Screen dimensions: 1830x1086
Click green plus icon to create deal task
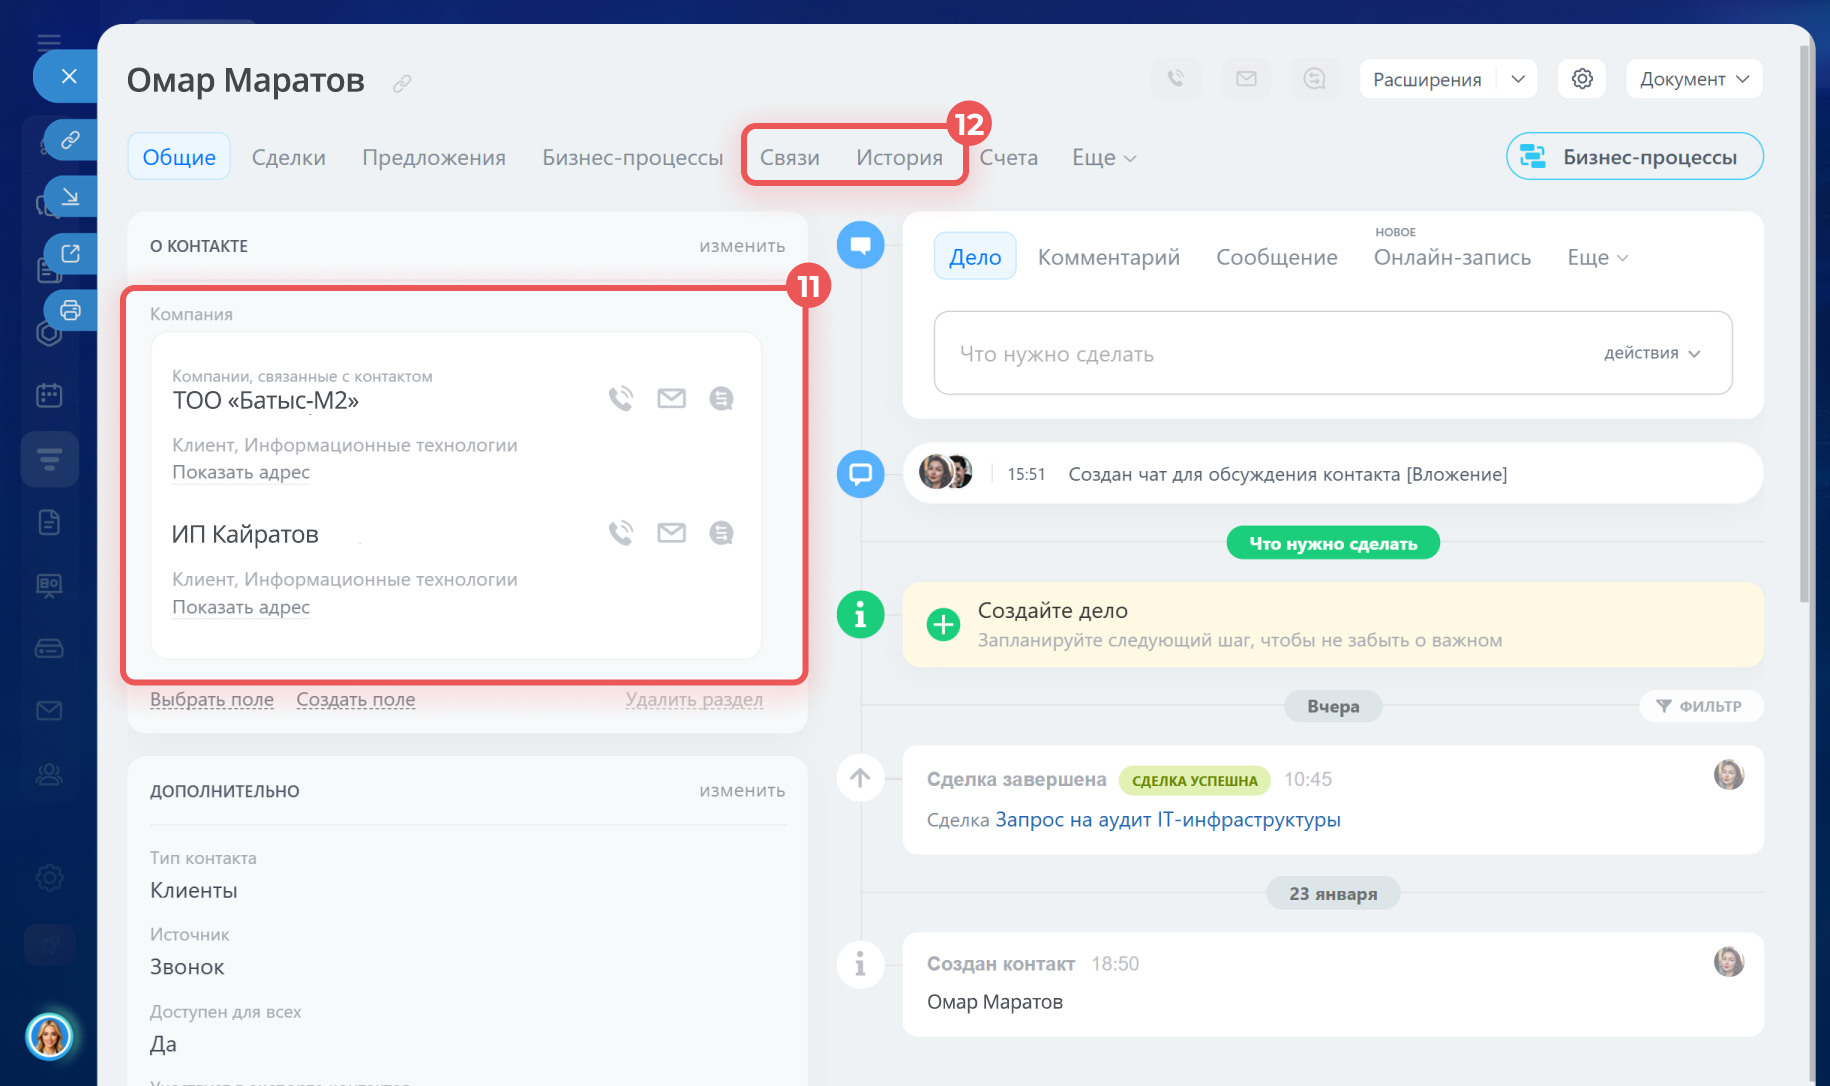click(x=942, y=624)
